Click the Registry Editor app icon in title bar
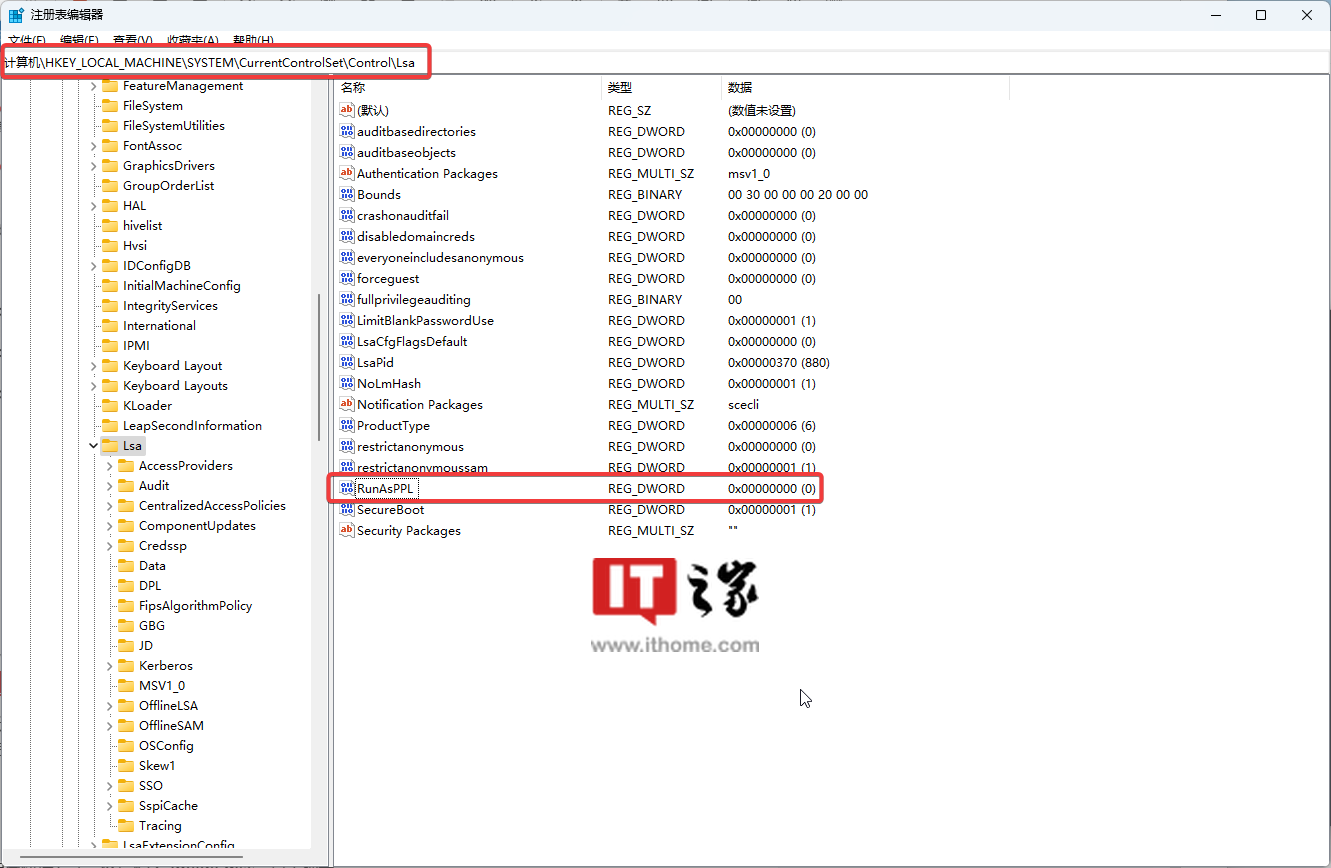The image size is (1331, 868). click(16, 16)
